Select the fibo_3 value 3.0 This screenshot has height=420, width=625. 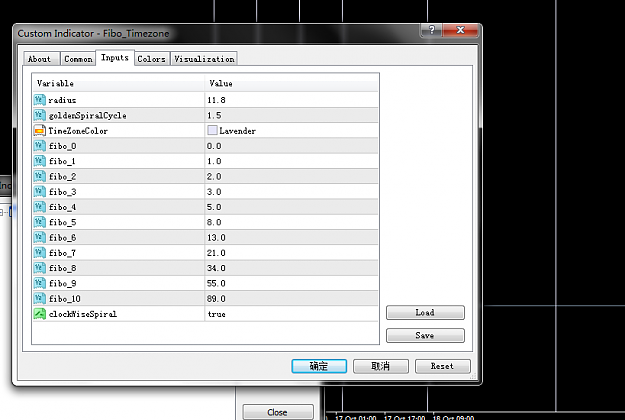click(x=214, y=192)
